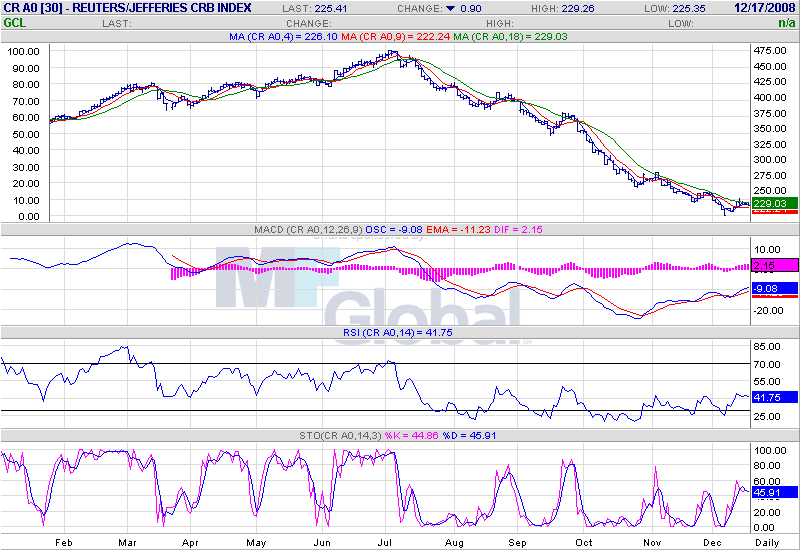
Task: Select the HIGH: 229.26 value
Action: click(x=563, y=9)
